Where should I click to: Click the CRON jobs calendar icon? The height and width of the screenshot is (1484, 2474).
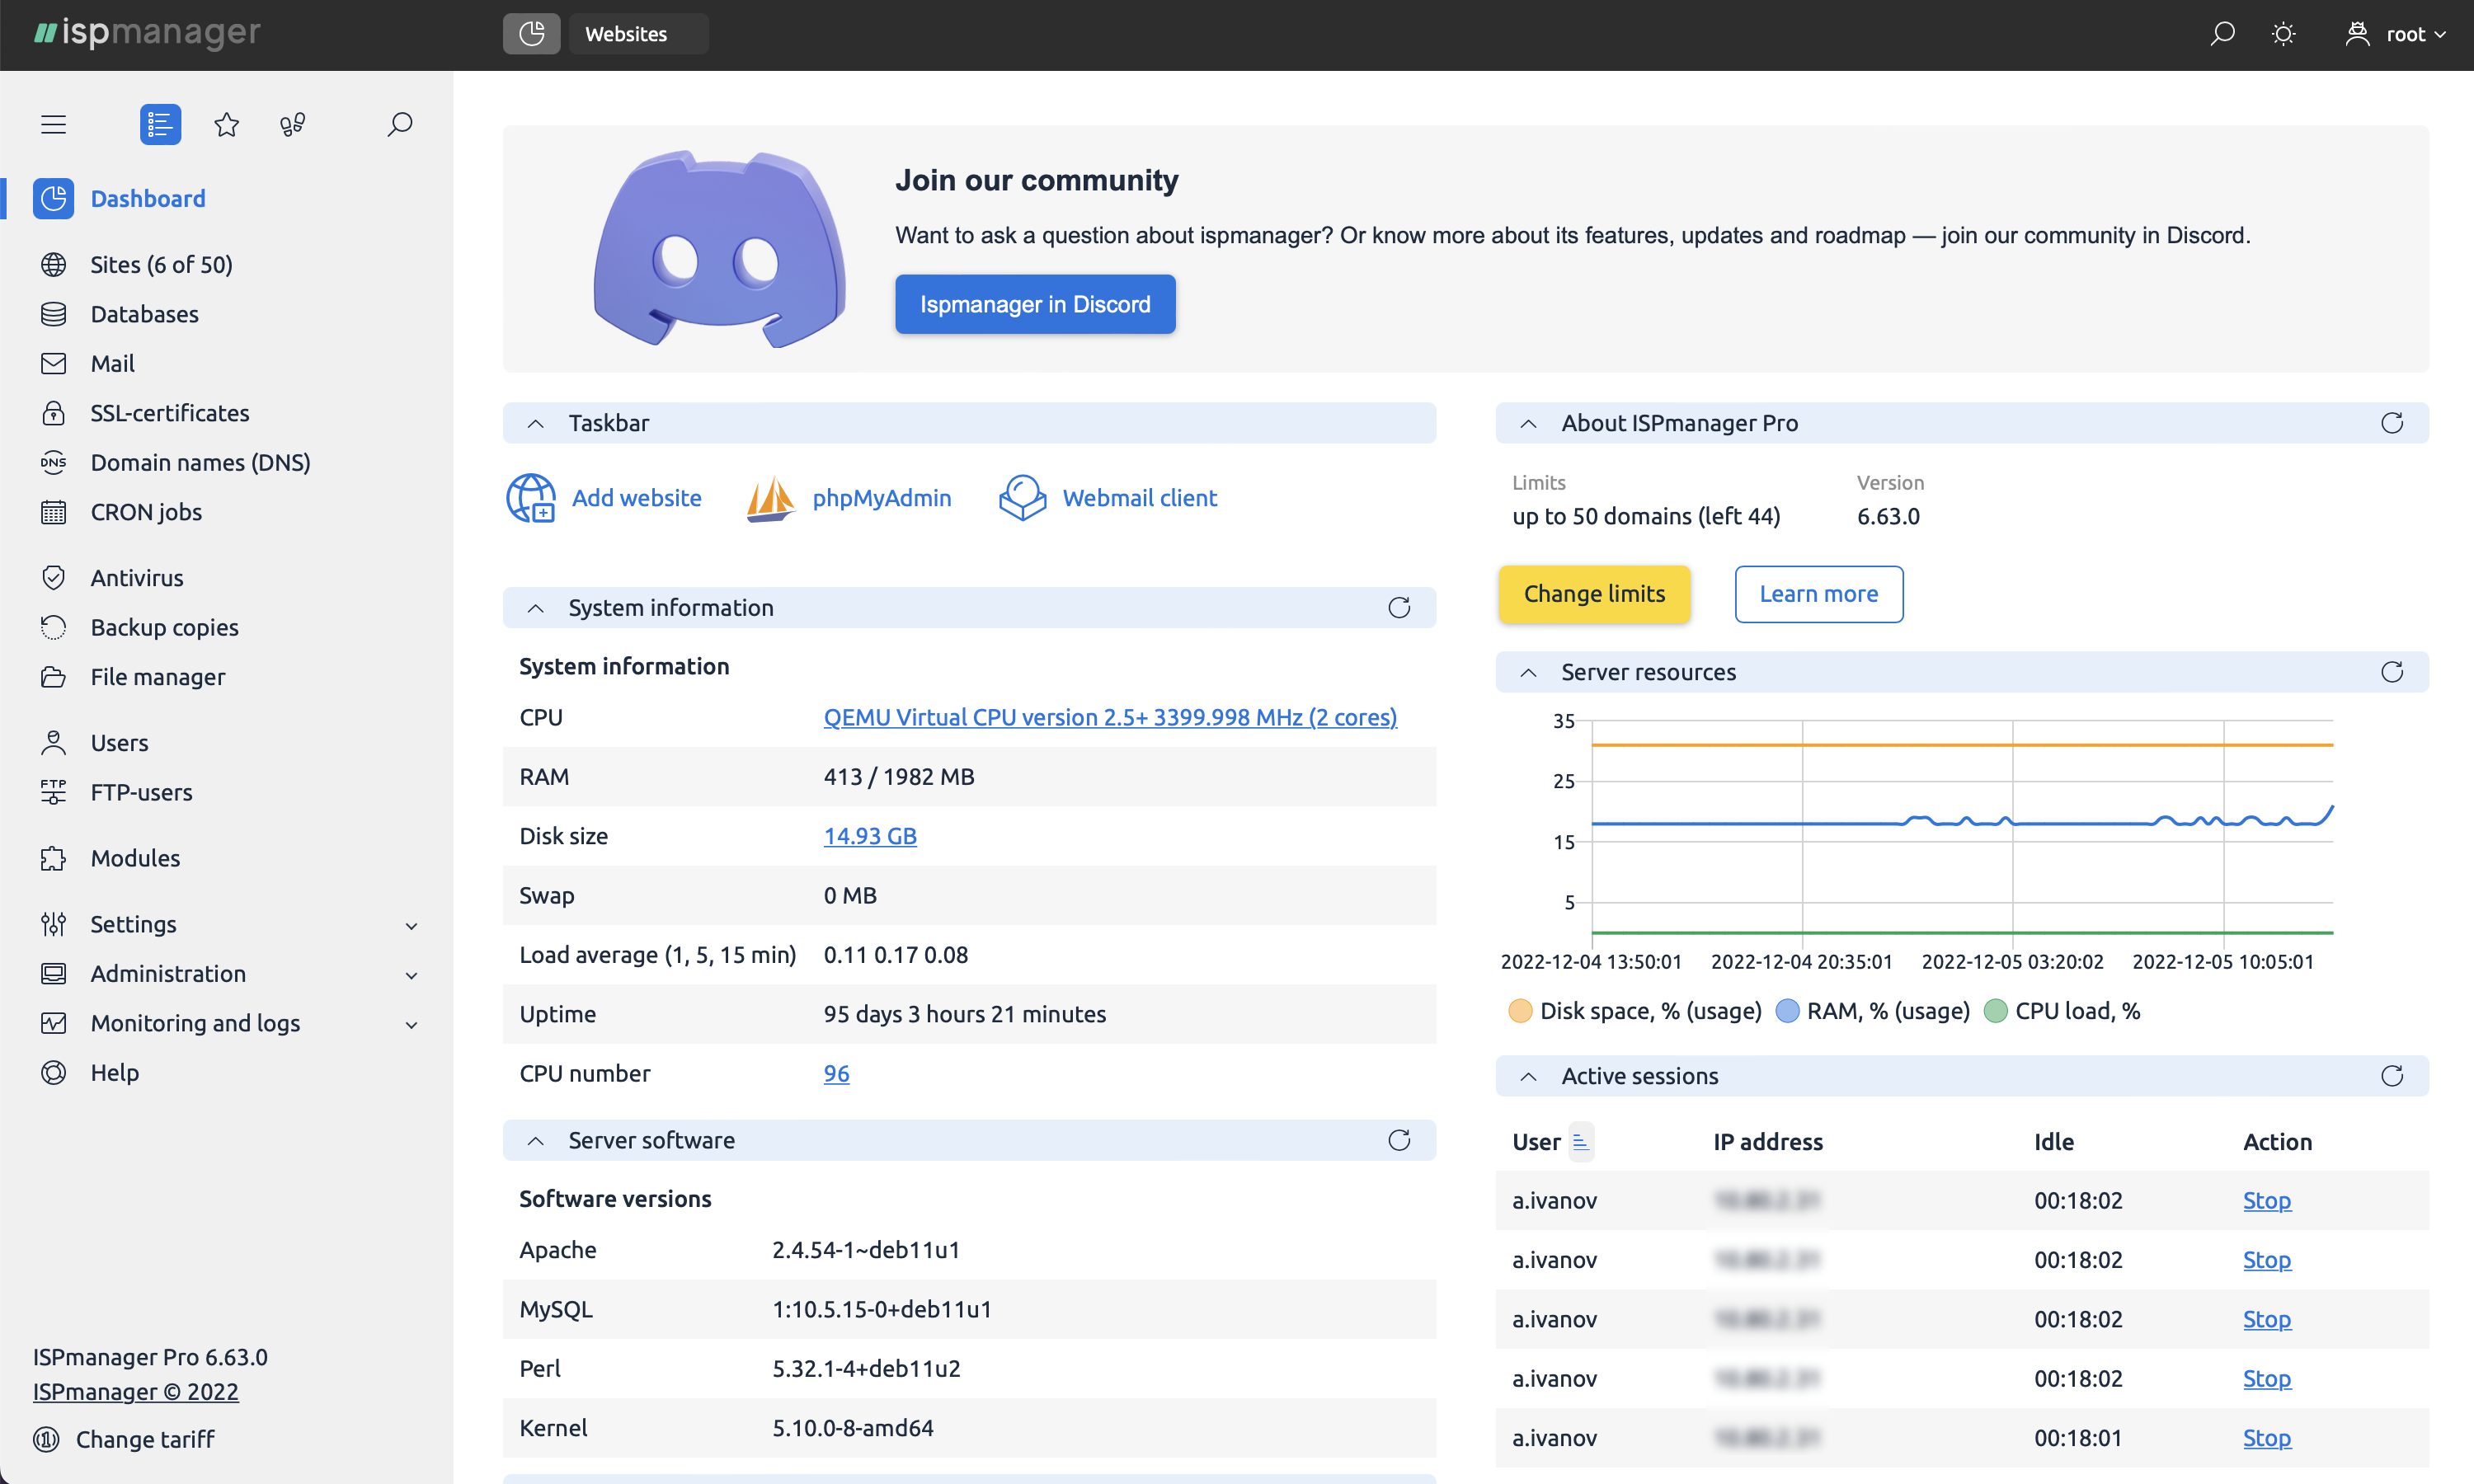[x=54, y=512]
